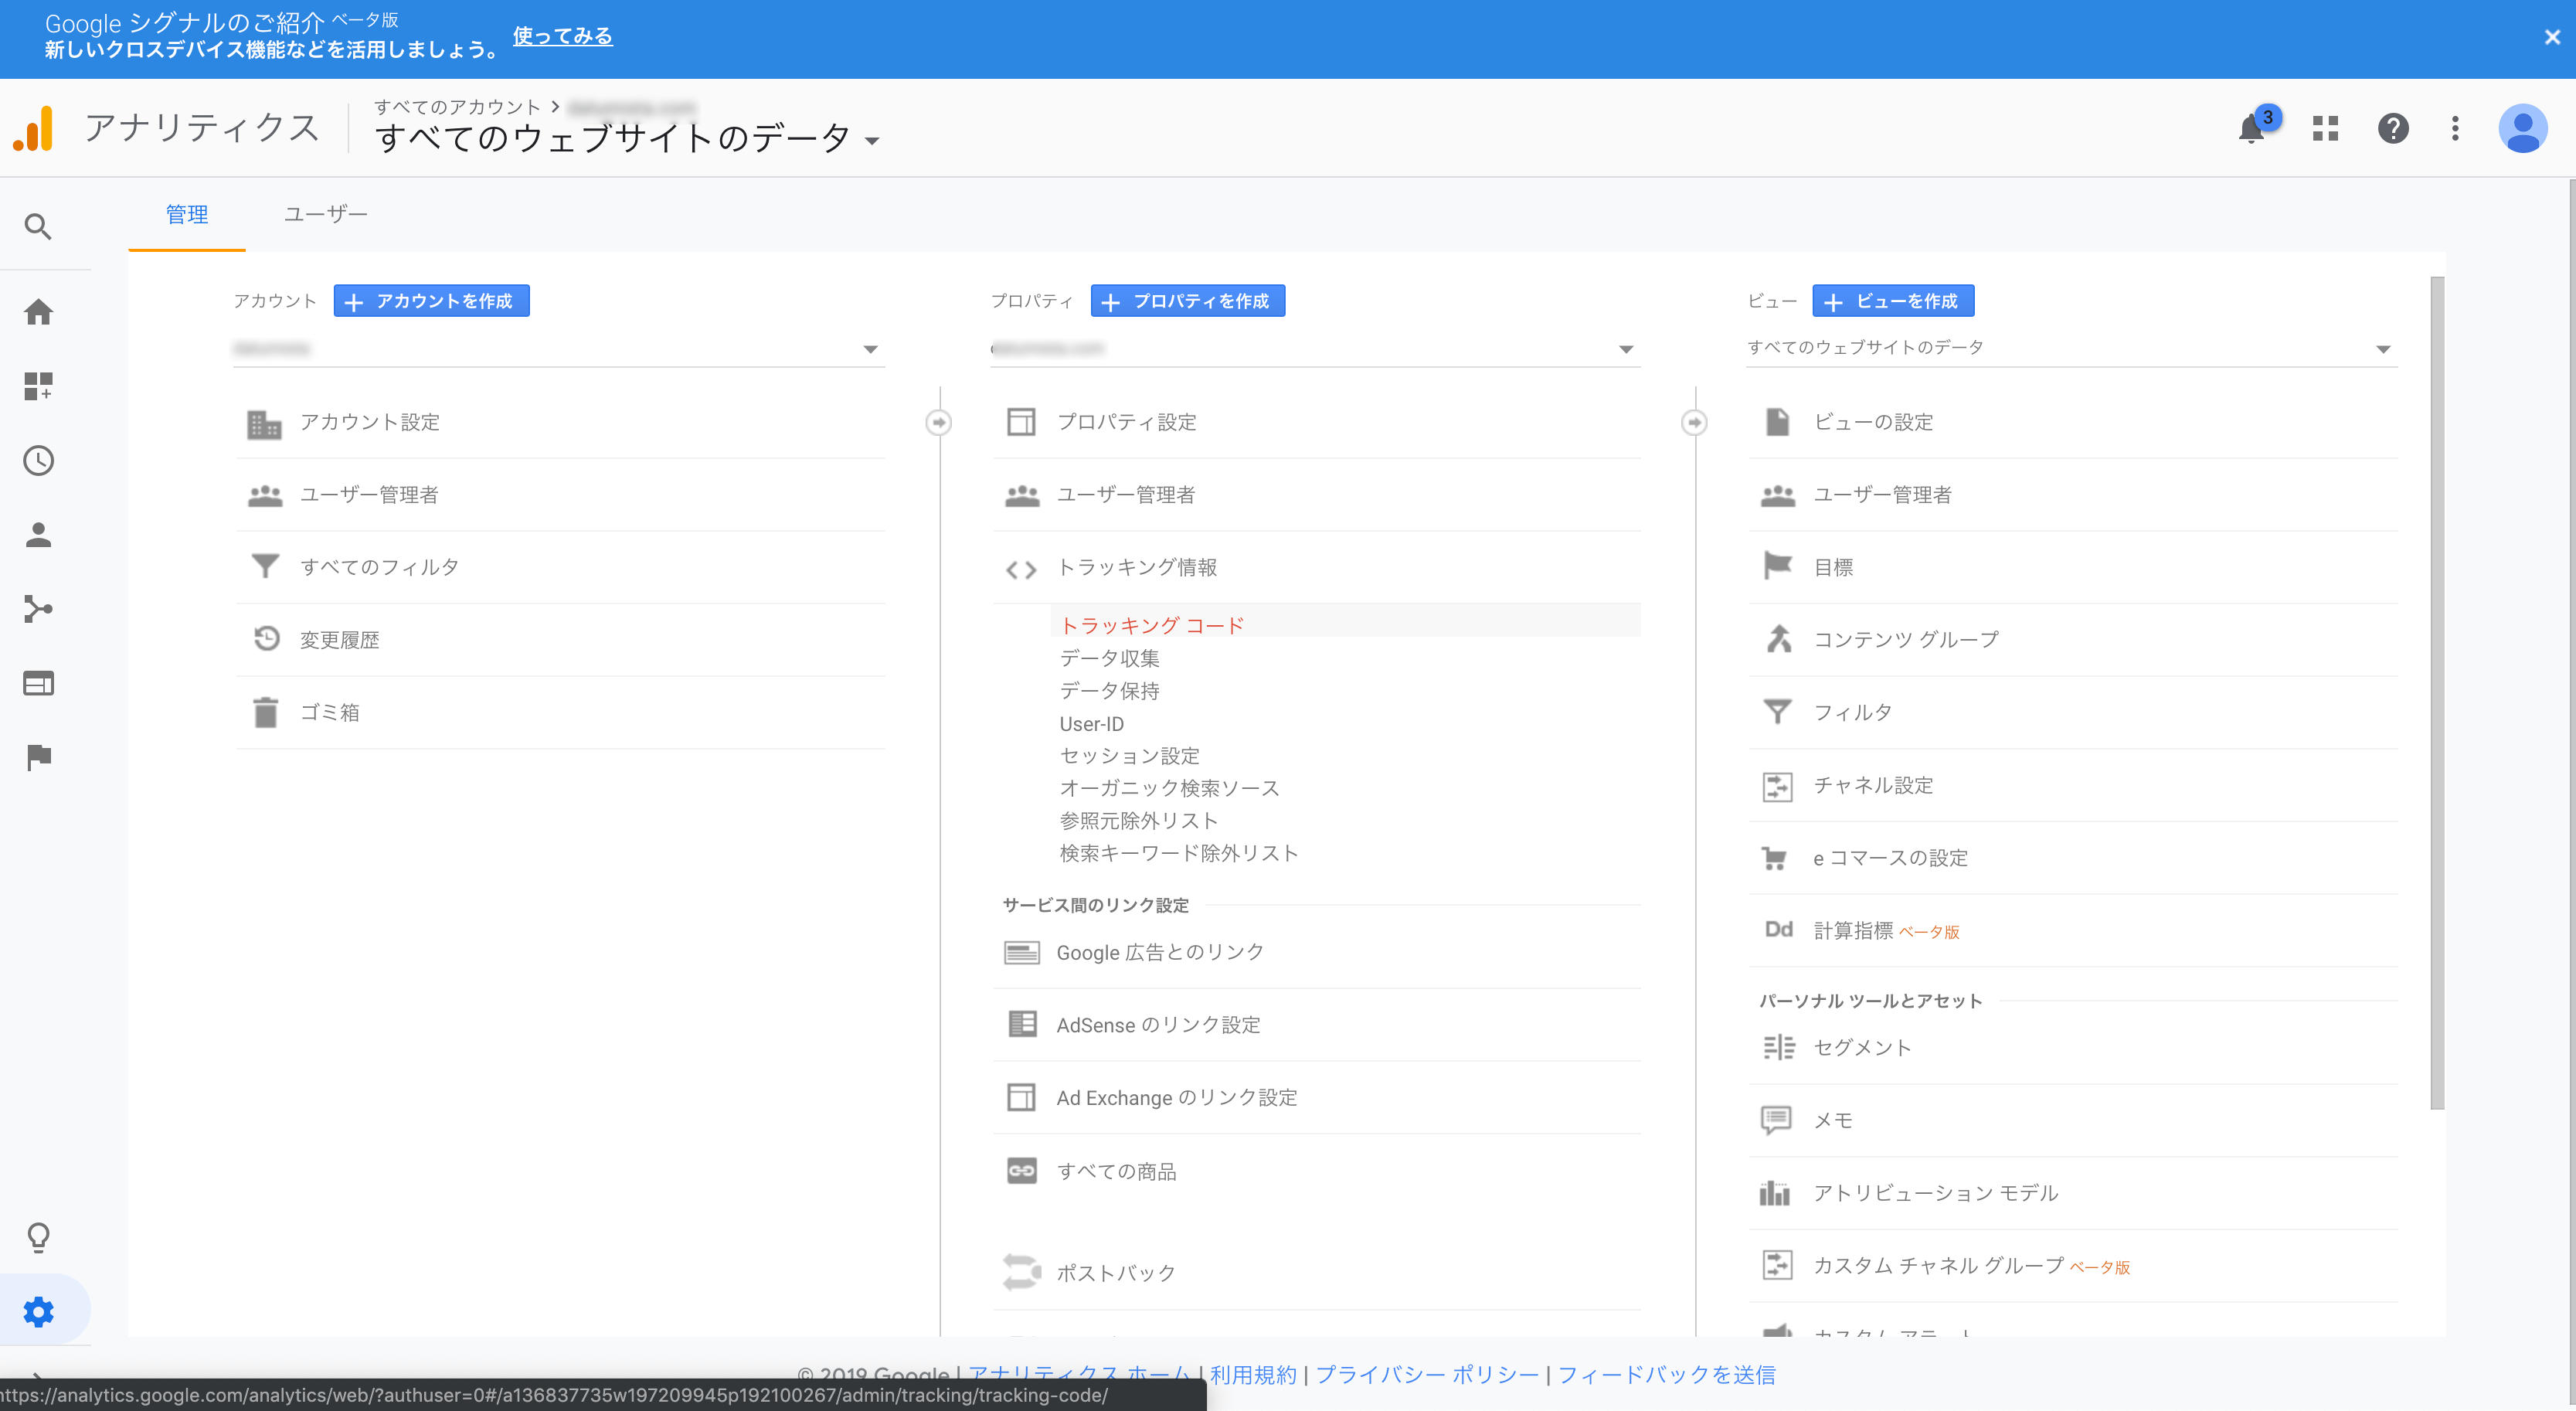This screenshot has width=2576, height=1411.
Task: Click the Admin gear icon
Action: 38,1311
